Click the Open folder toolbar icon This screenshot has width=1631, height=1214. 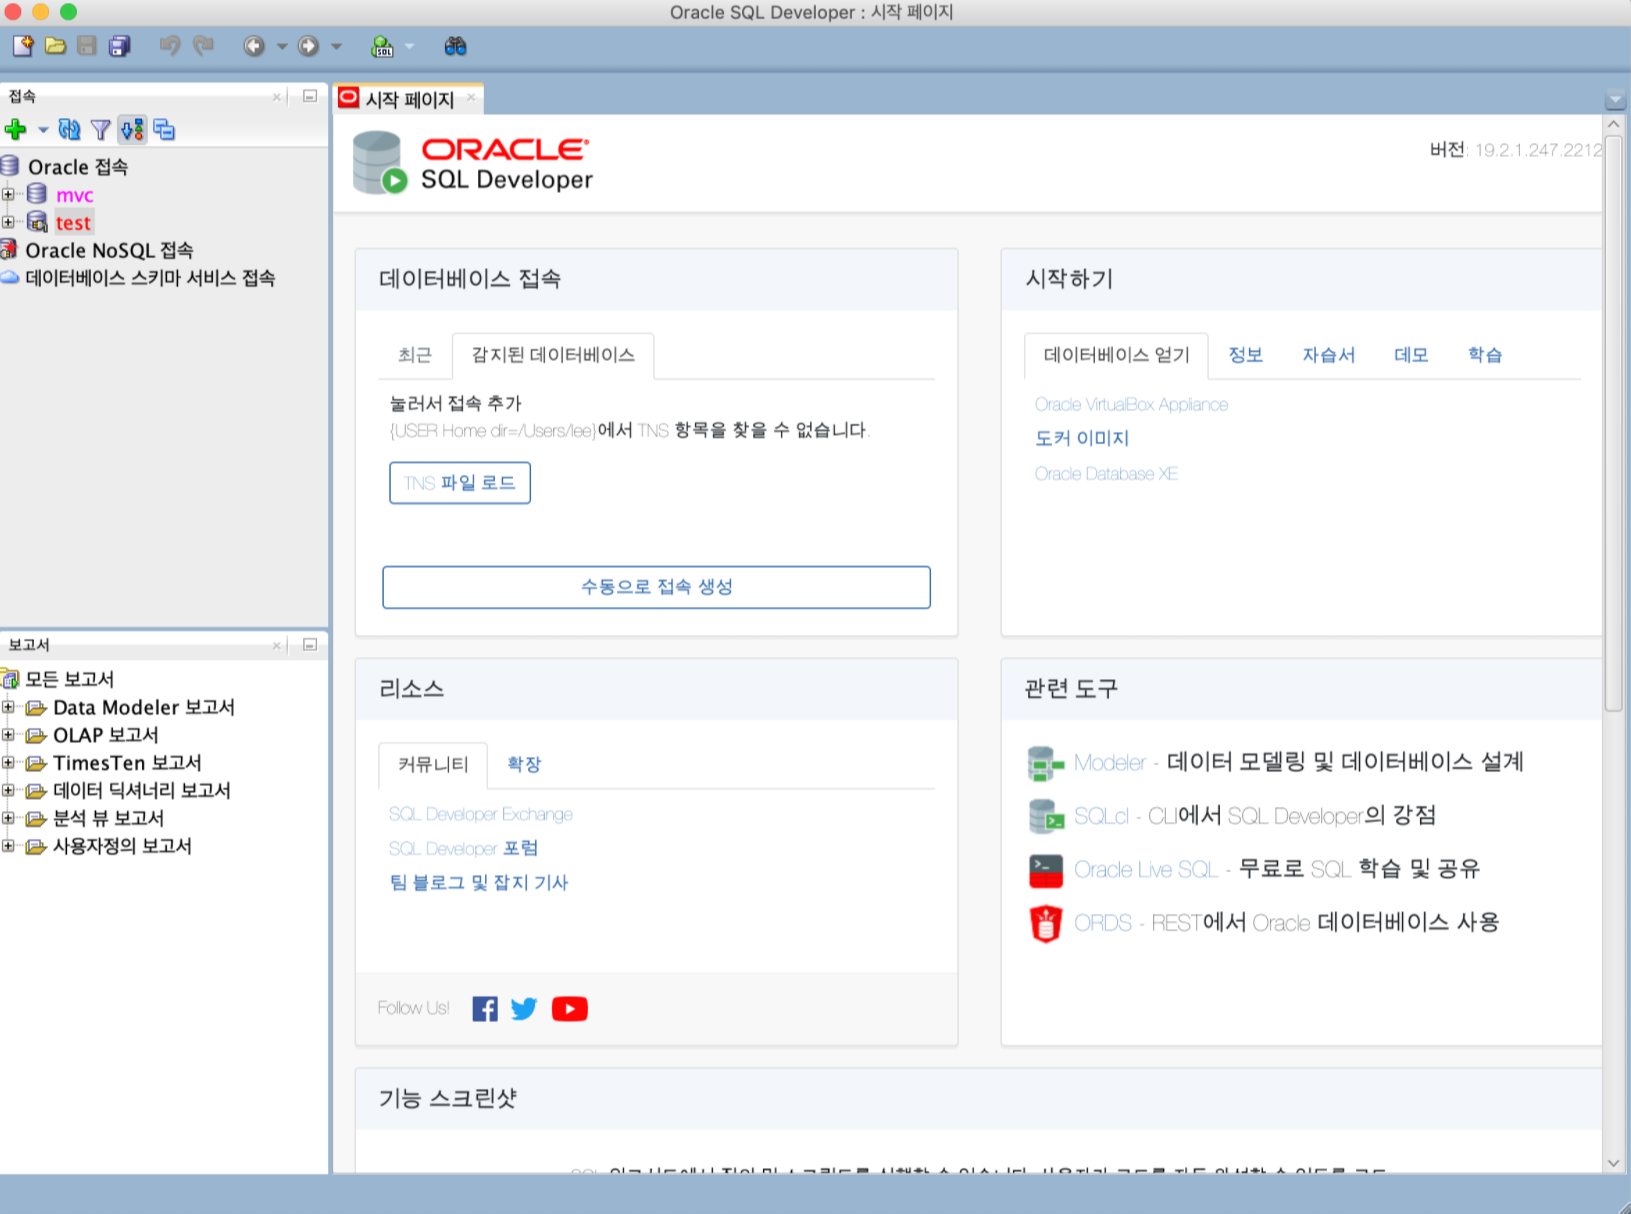(x=56, y=46)
